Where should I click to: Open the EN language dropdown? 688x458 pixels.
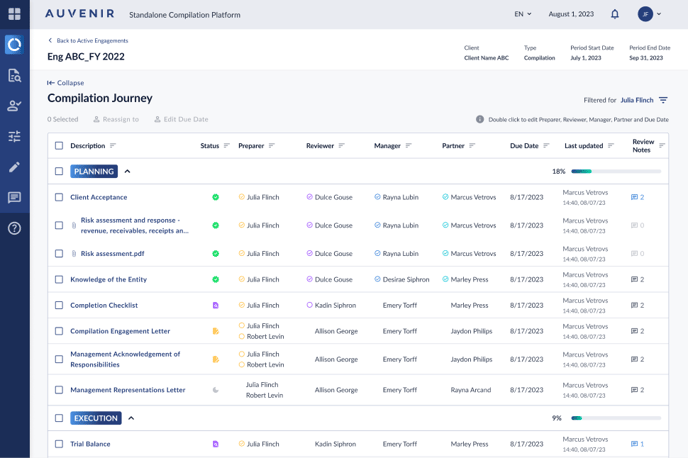522,14
